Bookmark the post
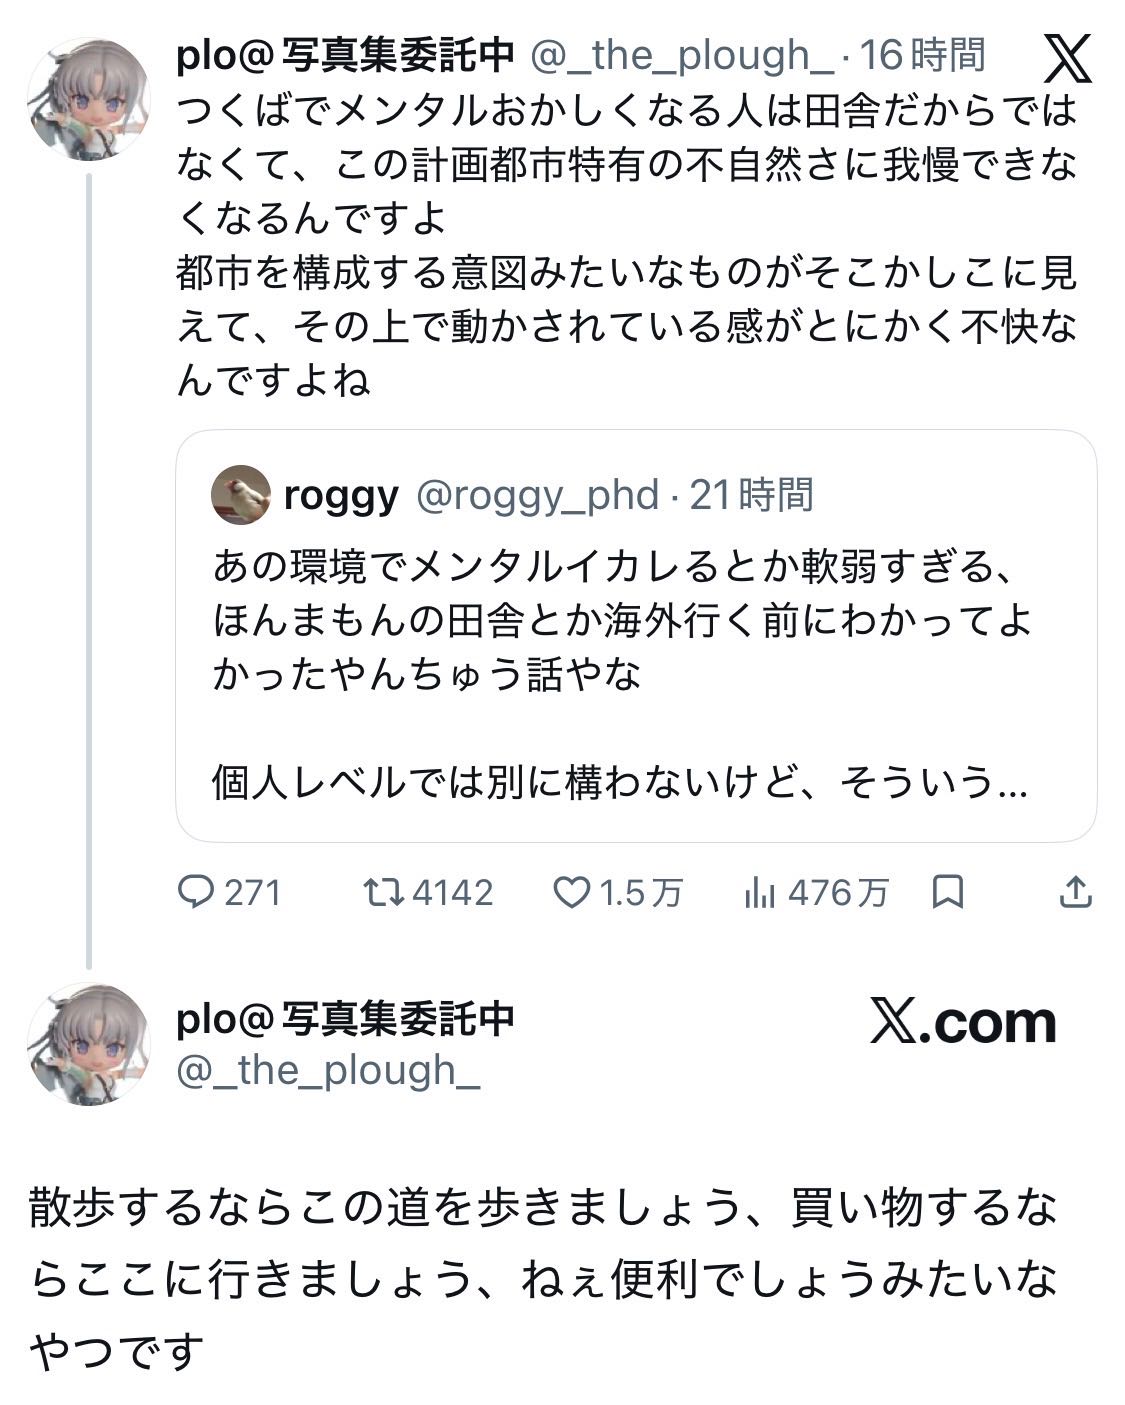The height and width of the screenshot is (1405, 1125). pos(946,891)
